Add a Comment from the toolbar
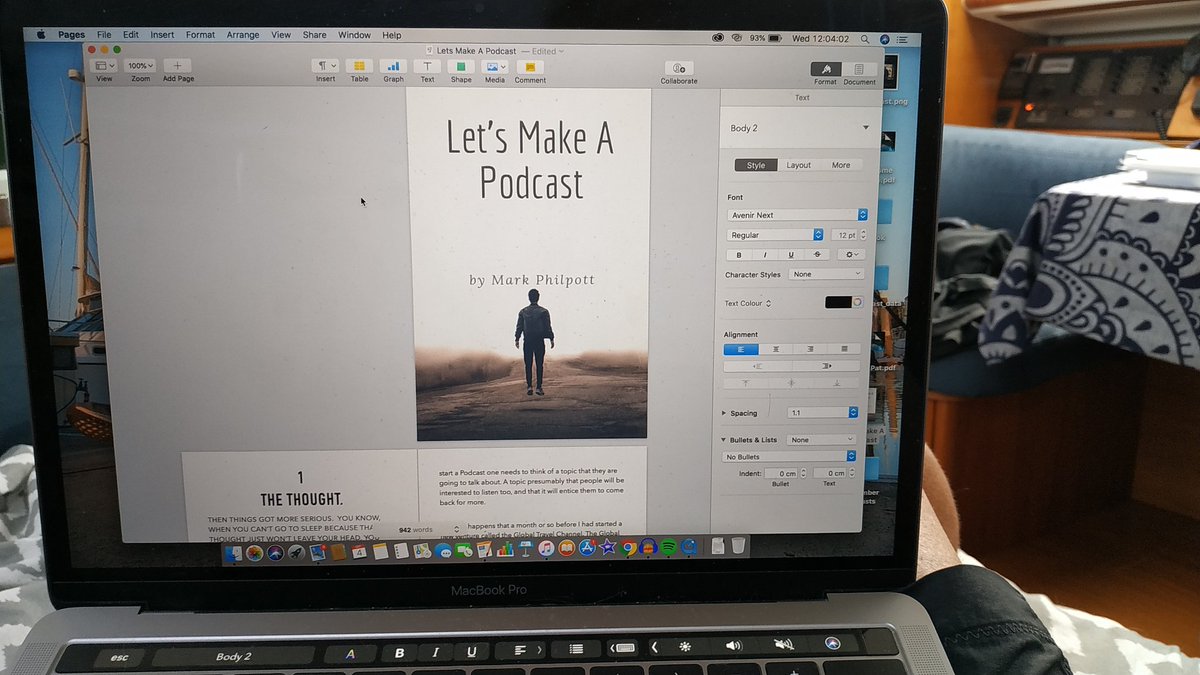 tap(530, 66)
